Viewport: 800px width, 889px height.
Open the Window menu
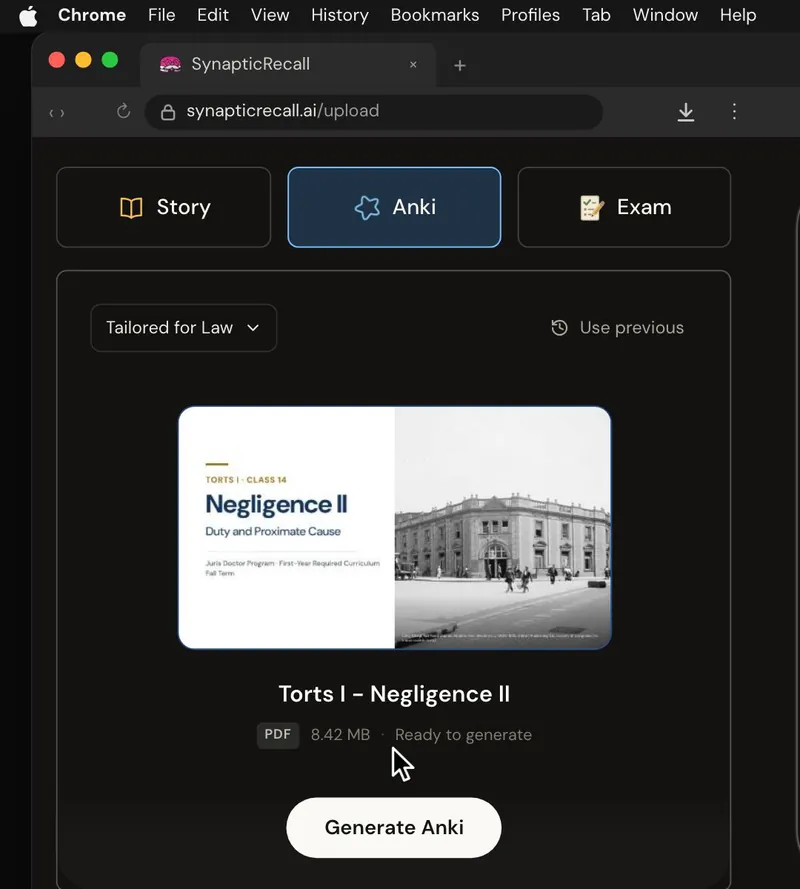pyautogui.click(x=665, y=15)
